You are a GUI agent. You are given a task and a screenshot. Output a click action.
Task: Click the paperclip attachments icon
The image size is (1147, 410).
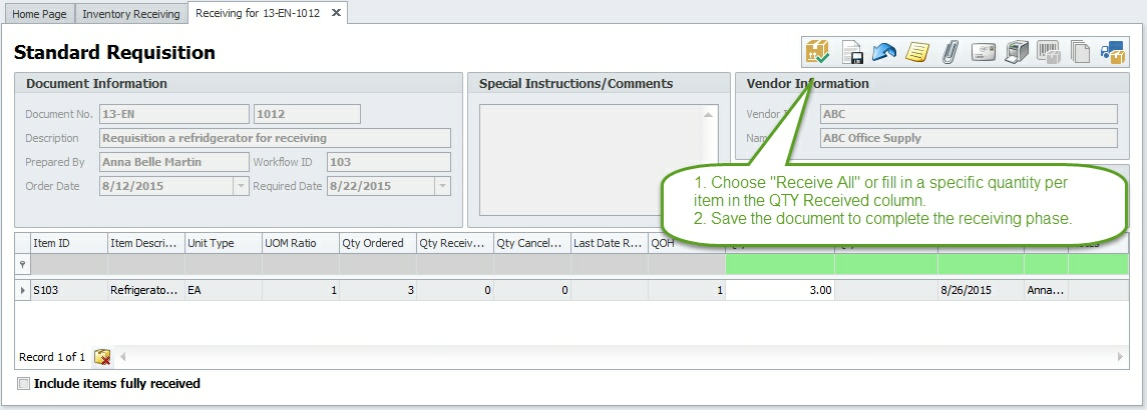click(x=949, y=52)
